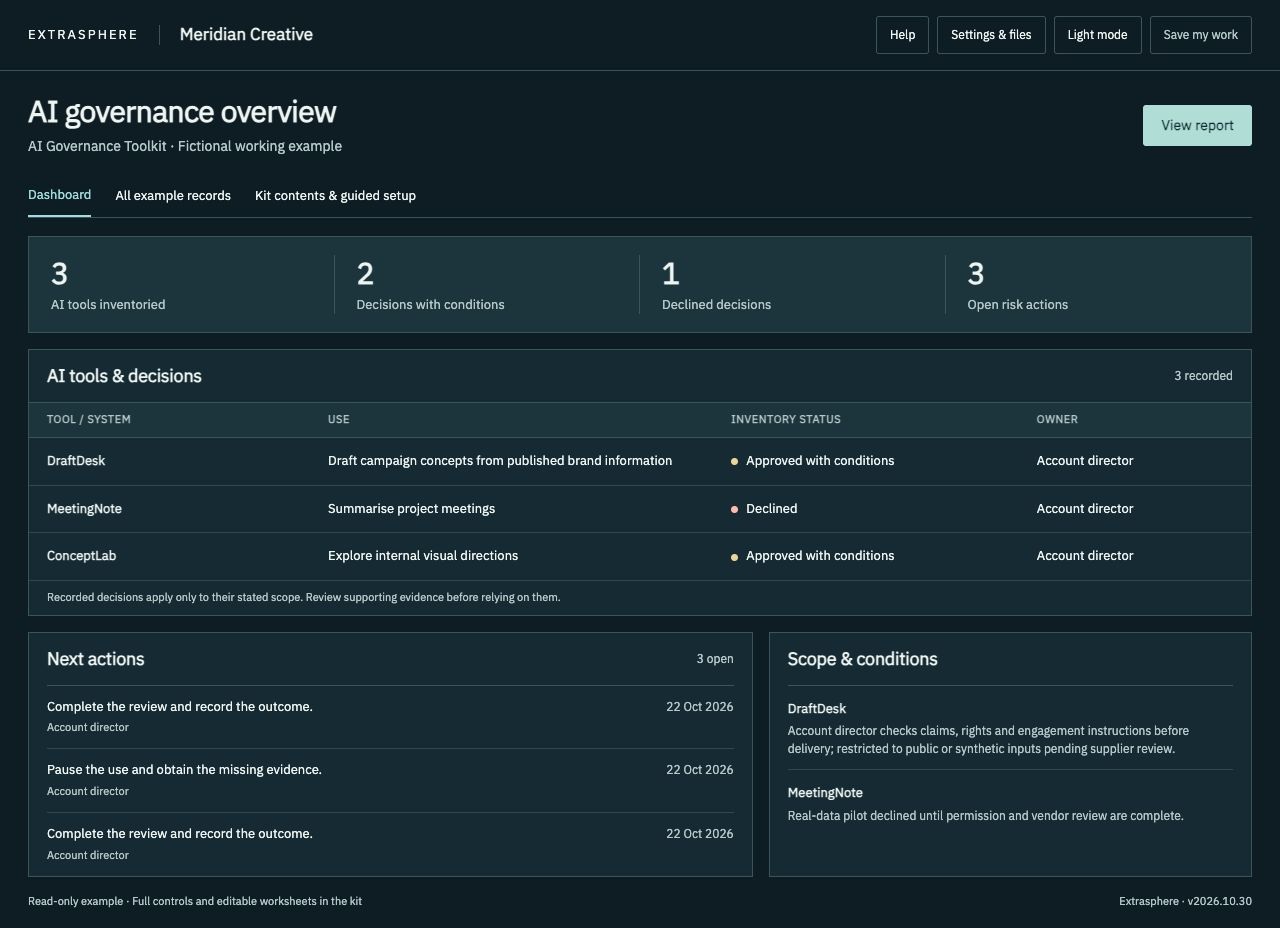Click the '3 open' count in Next actions
Image resolution: width=1280 pixels, height=928 pixels.
[x=715, y=659]
